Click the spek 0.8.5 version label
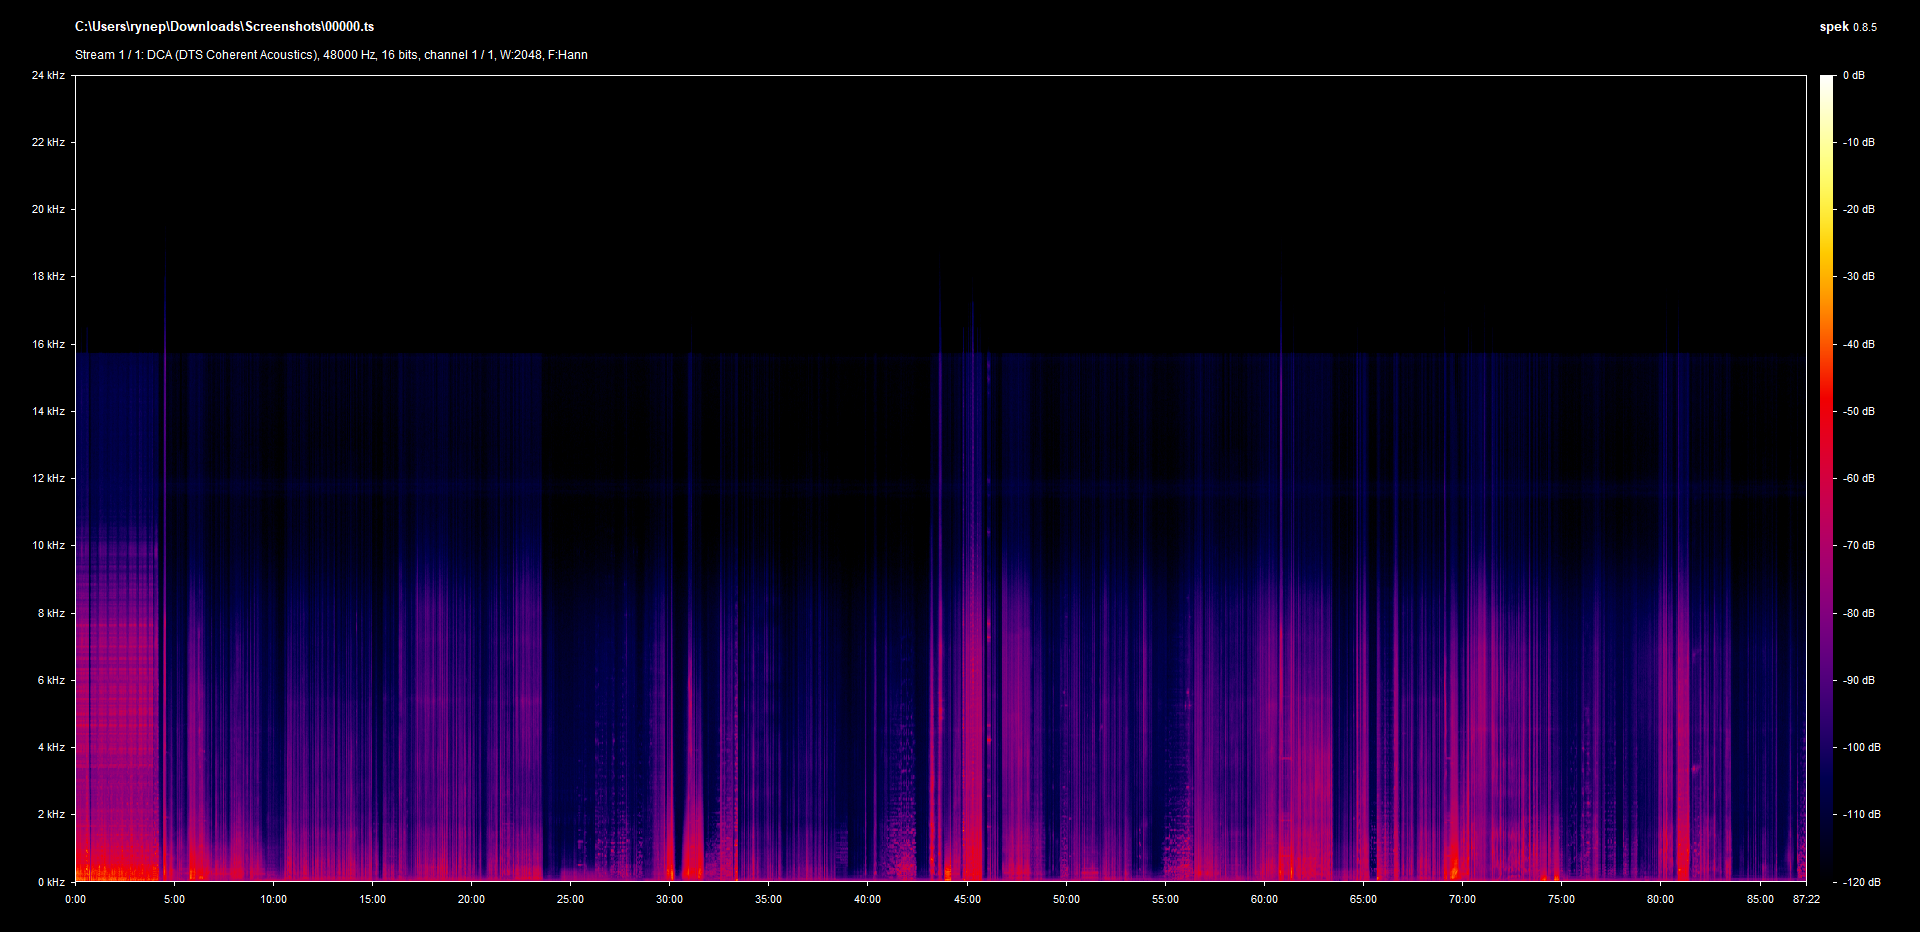This screenshot has width=1920, height=932. pos(1847,27)
